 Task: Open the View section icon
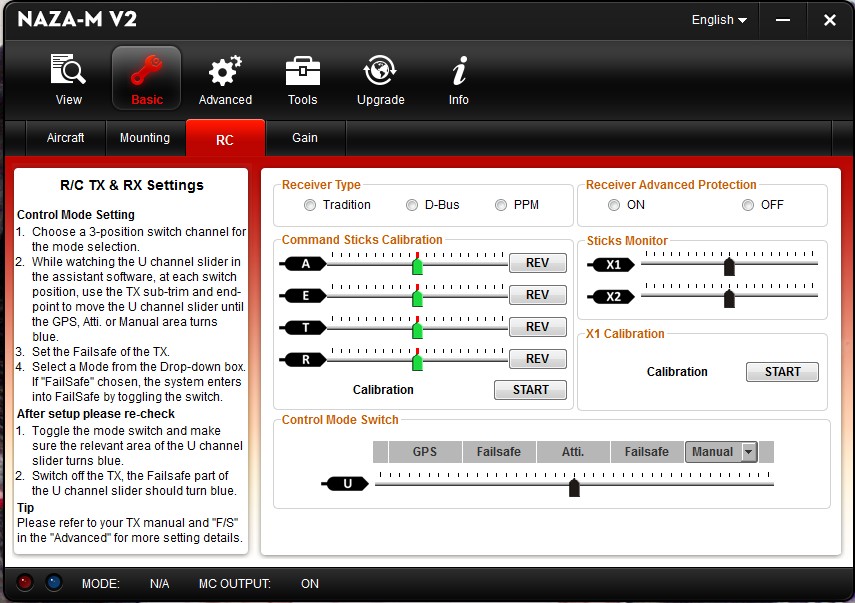68,79
